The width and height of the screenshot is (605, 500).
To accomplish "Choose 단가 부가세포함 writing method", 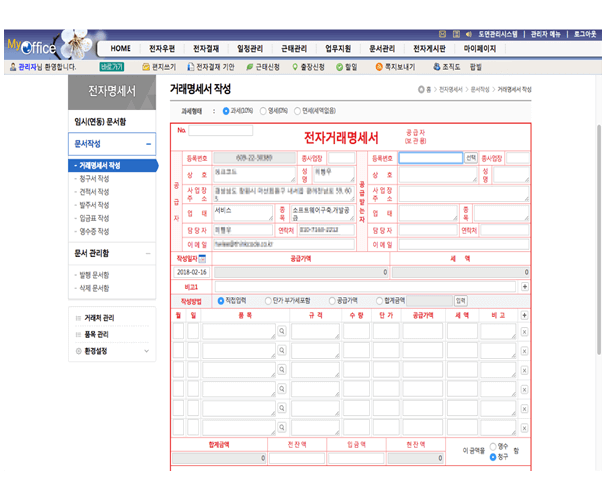I will coord(268,301).
